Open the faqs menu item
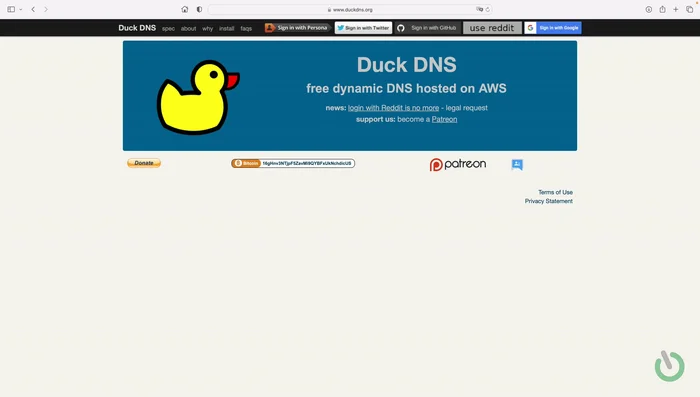 click(x=246, y=29)
